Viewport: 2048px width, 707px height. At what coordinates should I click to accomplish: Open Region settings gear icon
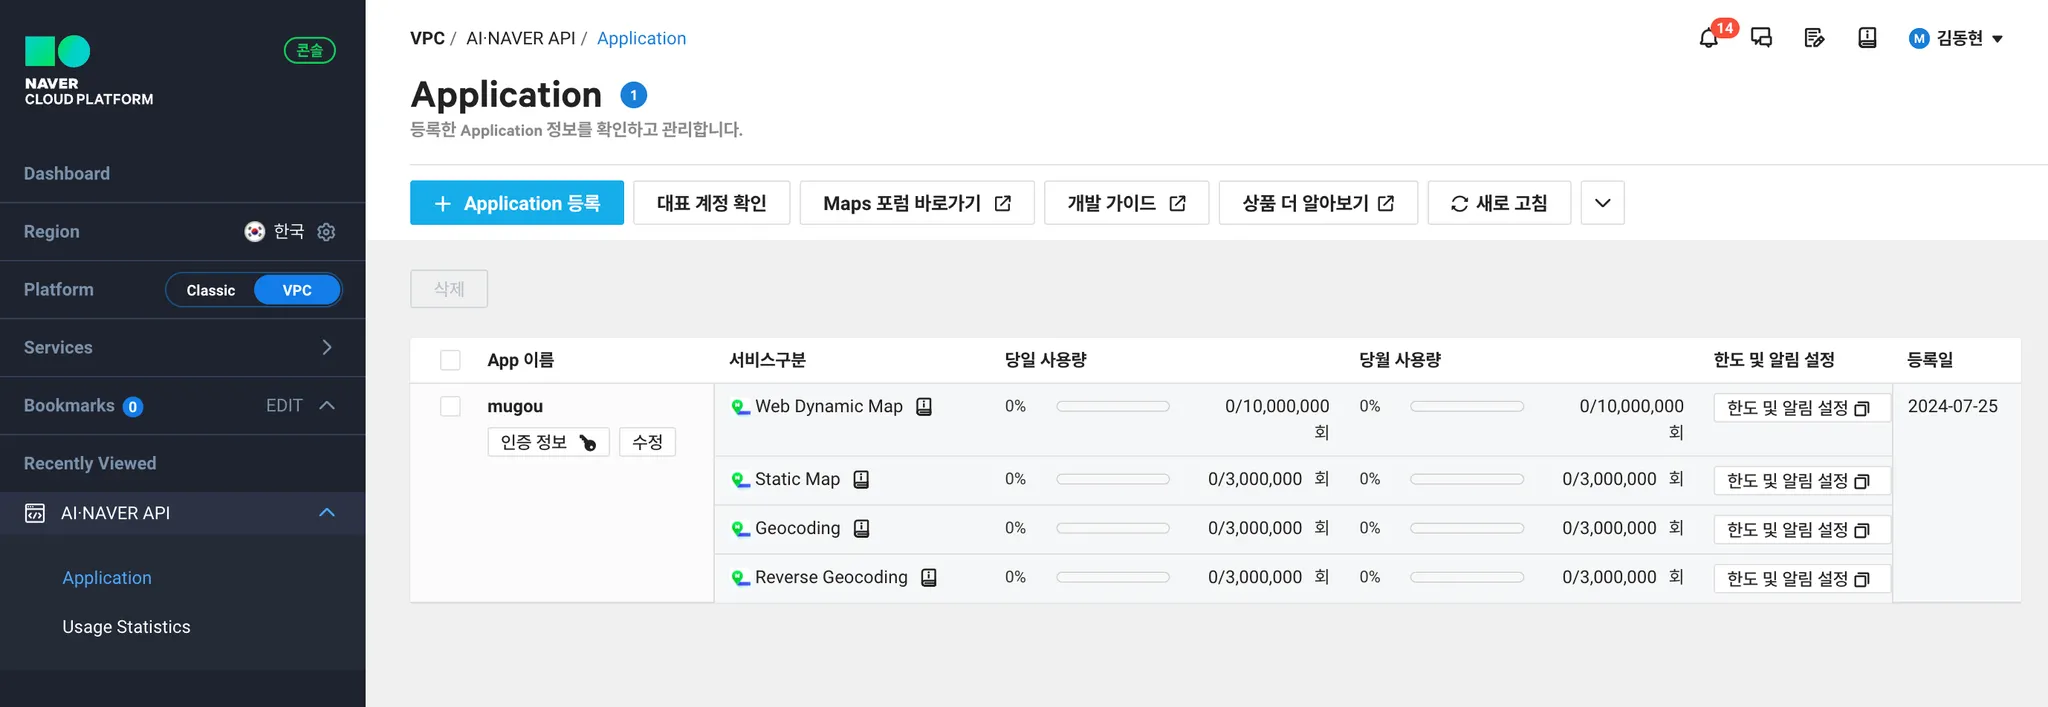pyautogui.click(x=326, y=232)
